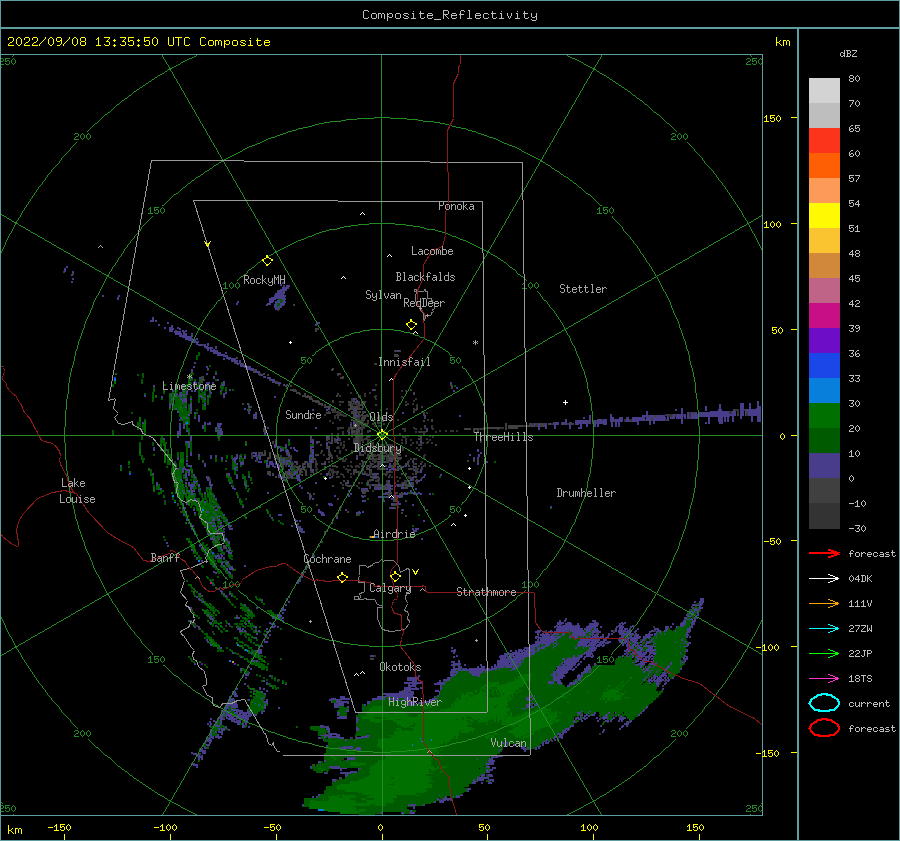Select the magenta 18TS arrow legend entry
Viewport: 900px width, 841px height.
click(x=824, y=678)
